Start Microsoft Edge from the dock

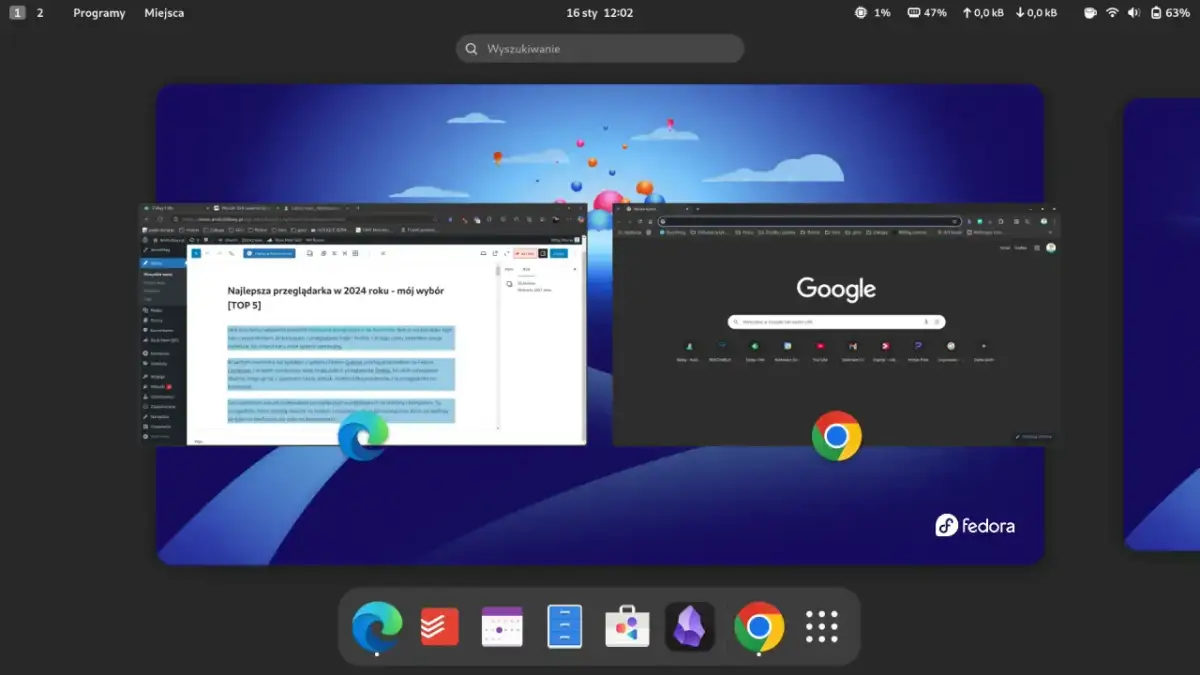coord(377,627)
